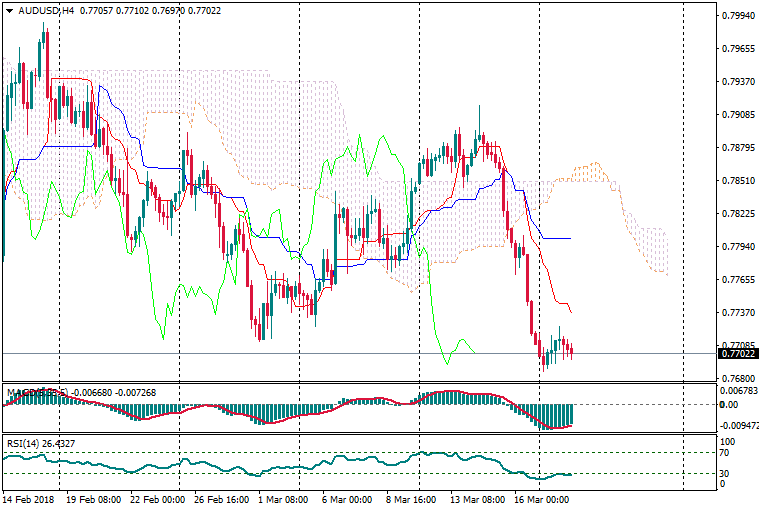This screenshot has height=511, width=759.
Task: Click the 0.79940 price scale label
Action: click(x=738, y=16)
